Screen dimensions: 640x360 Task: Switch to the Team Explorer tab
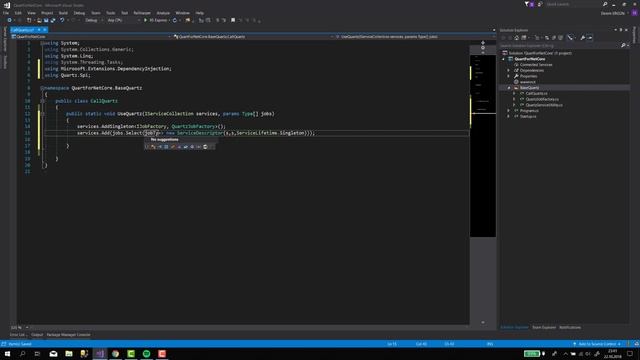click(544, 327)
